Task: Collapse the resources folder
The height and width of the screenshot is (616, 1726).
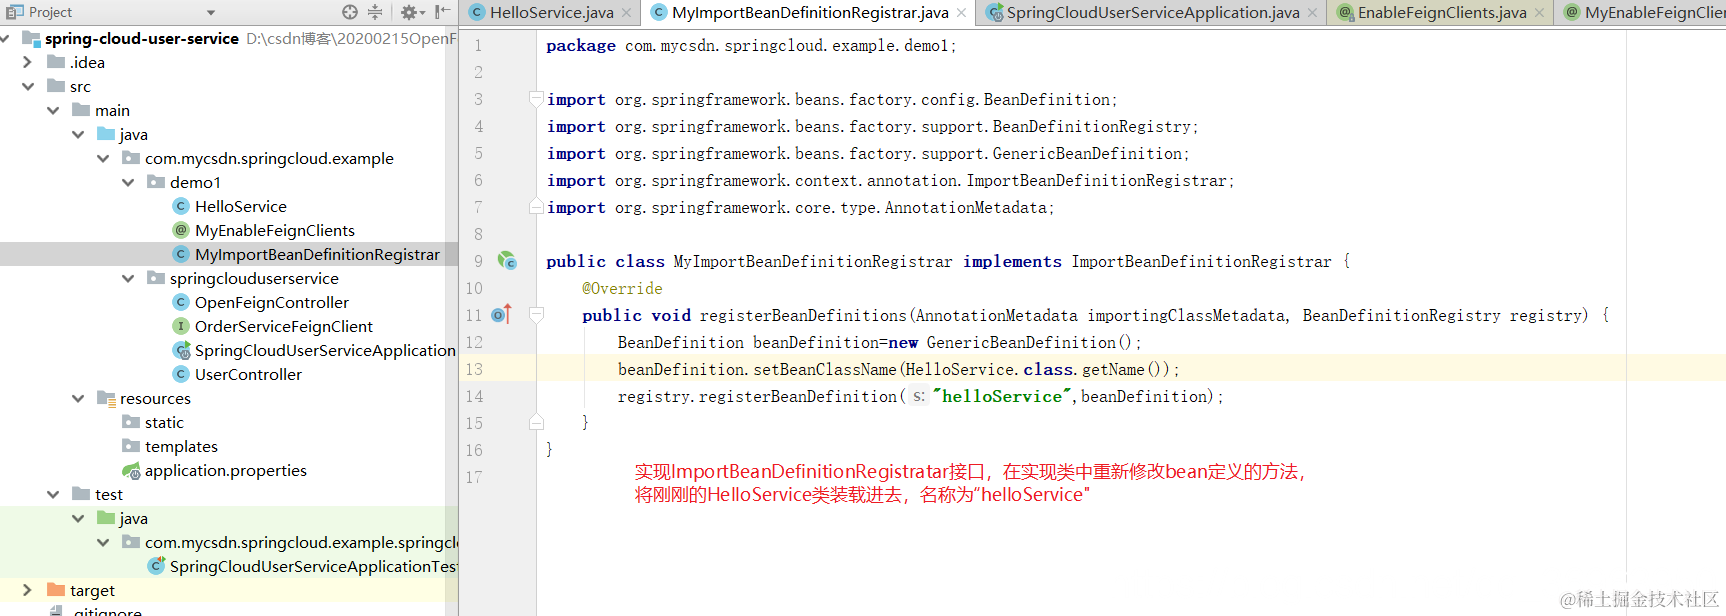Action: click(x=78, y=398)
